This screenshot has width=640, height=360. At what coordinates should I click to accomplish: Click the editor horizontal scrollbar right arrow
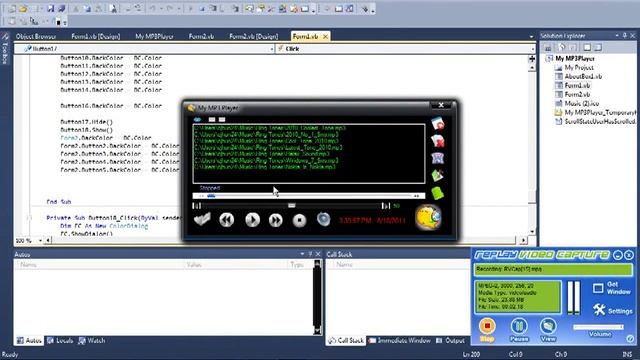(524, 240)
